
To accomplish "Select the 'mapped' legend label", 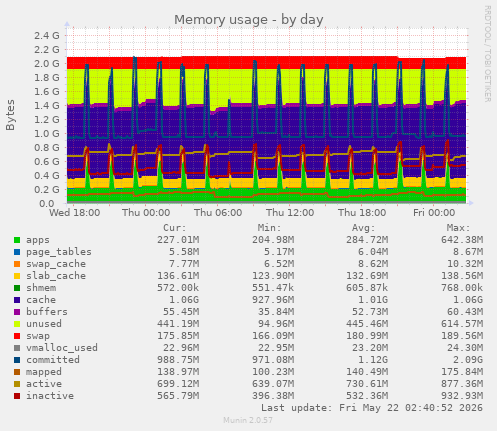I will (x=44, y=372).
